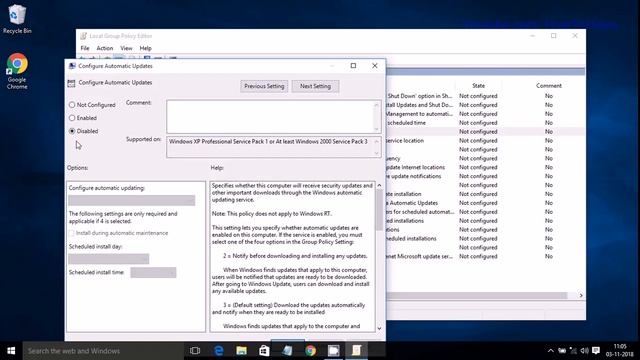Select the "heduled installations" policy row
The height and width of the screenshot is (360, 640).
(x=485, y=238)
